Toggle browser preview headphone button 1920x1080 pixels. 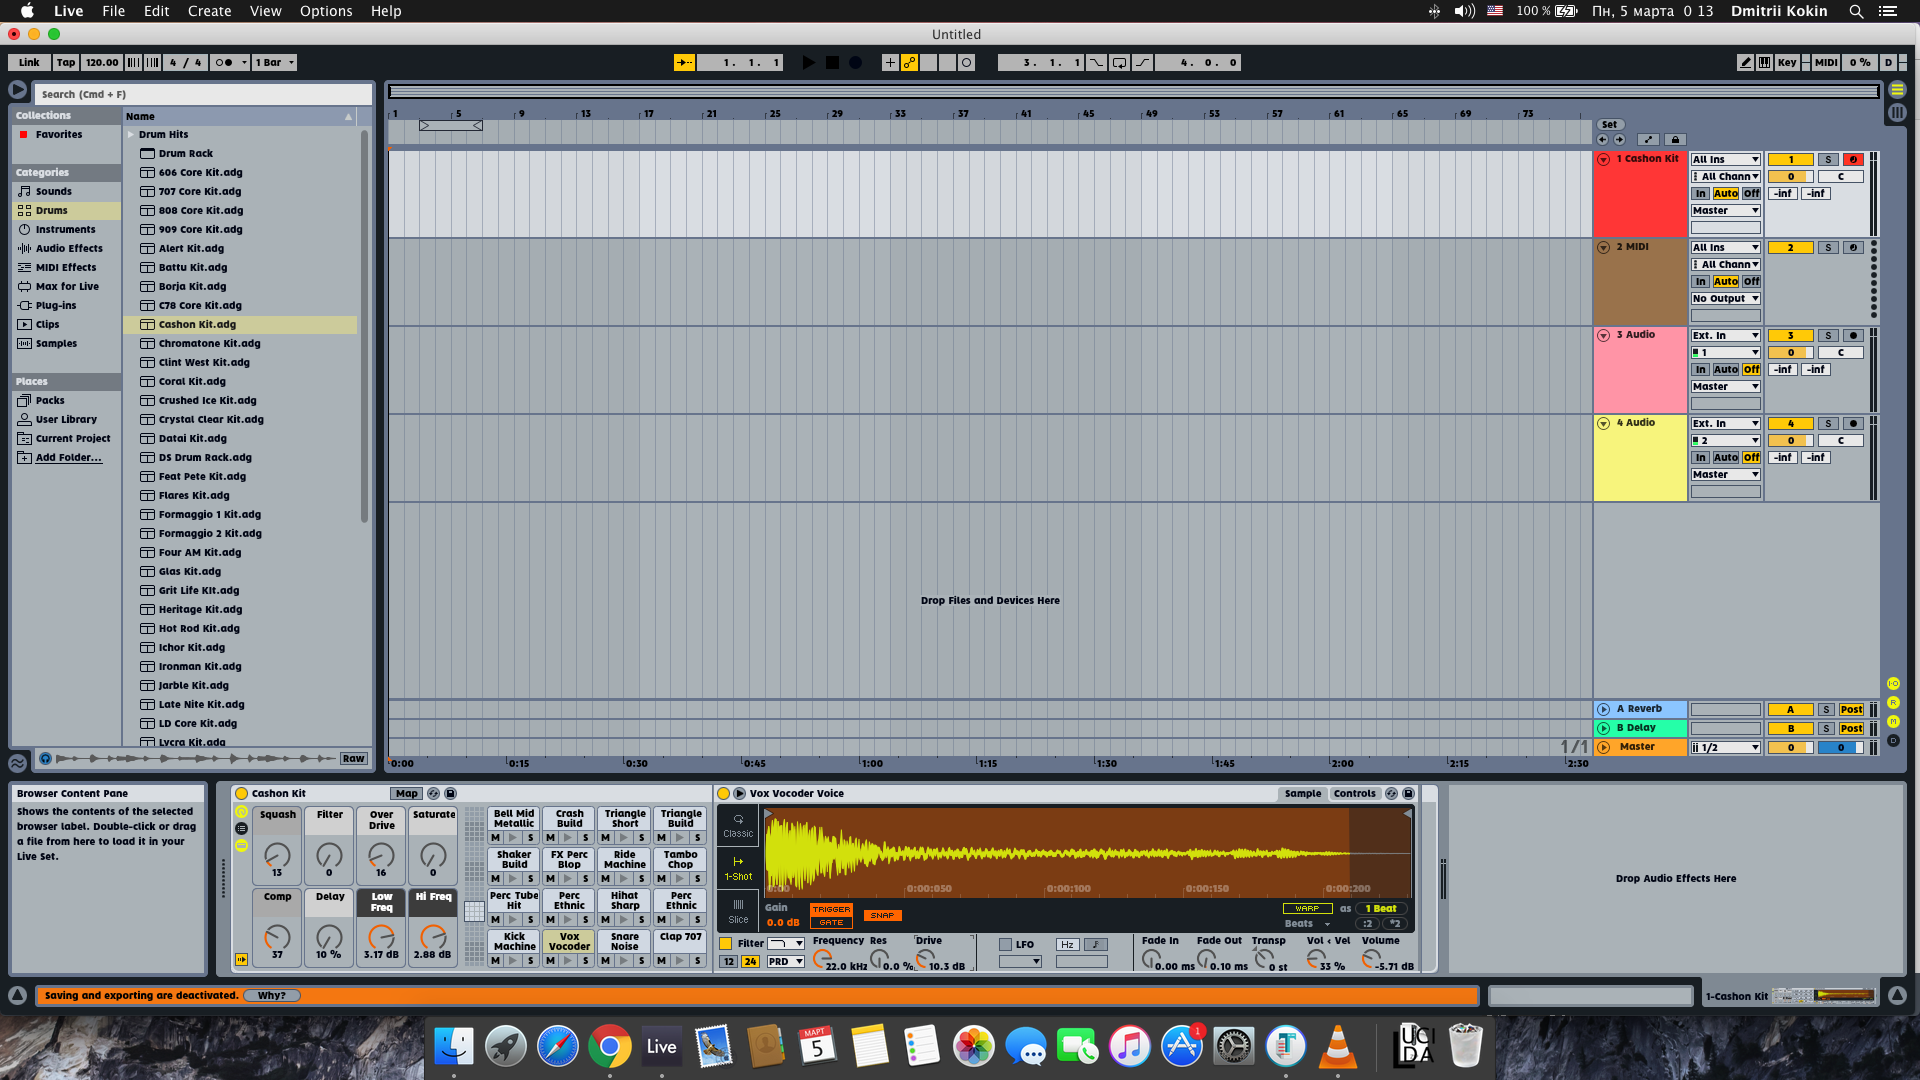tap(45, 759)
